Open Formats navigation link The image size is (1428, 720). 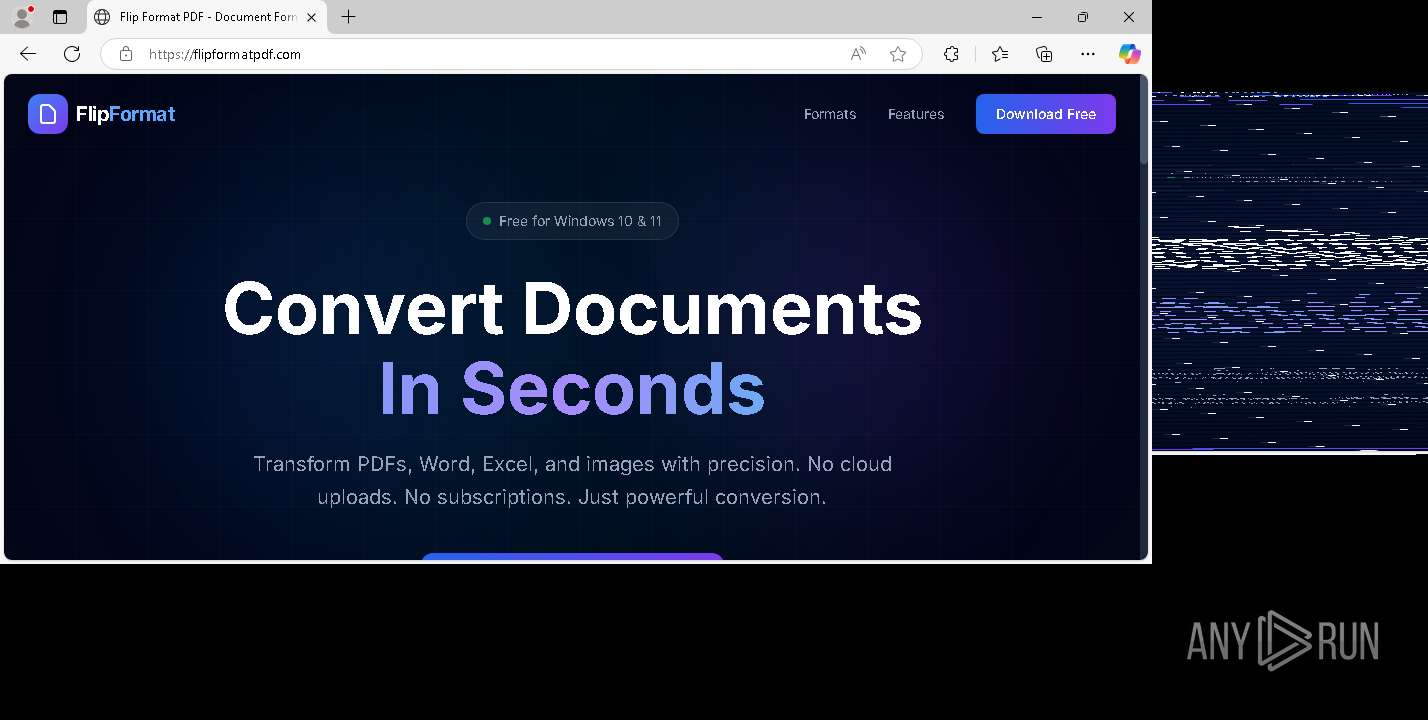(x=830, y=114)
